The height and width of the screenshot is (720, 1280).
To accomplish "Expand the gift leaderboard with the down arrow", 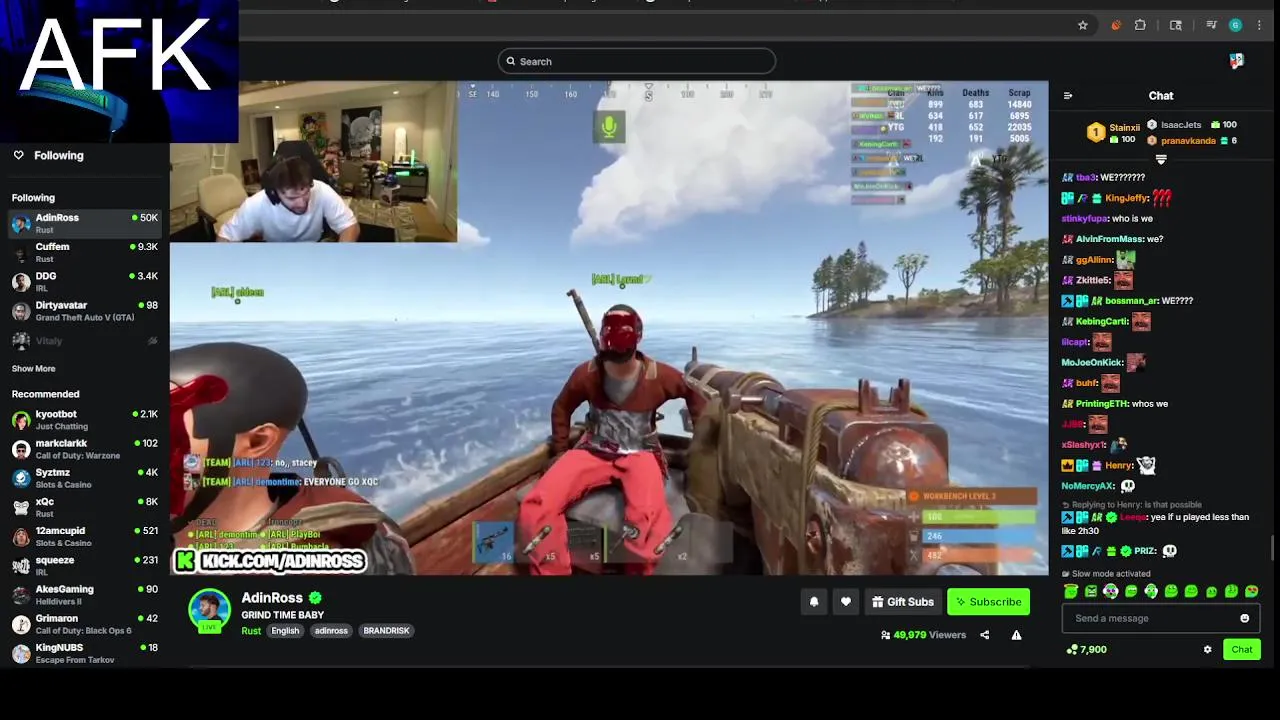I will 1161,159.
